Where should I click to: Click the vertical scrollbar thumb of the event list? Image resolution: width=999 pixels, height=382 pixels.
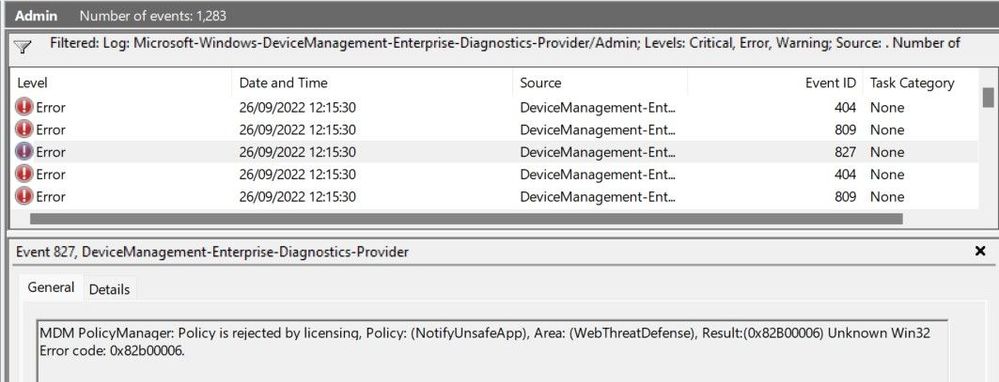pos(988,97)
